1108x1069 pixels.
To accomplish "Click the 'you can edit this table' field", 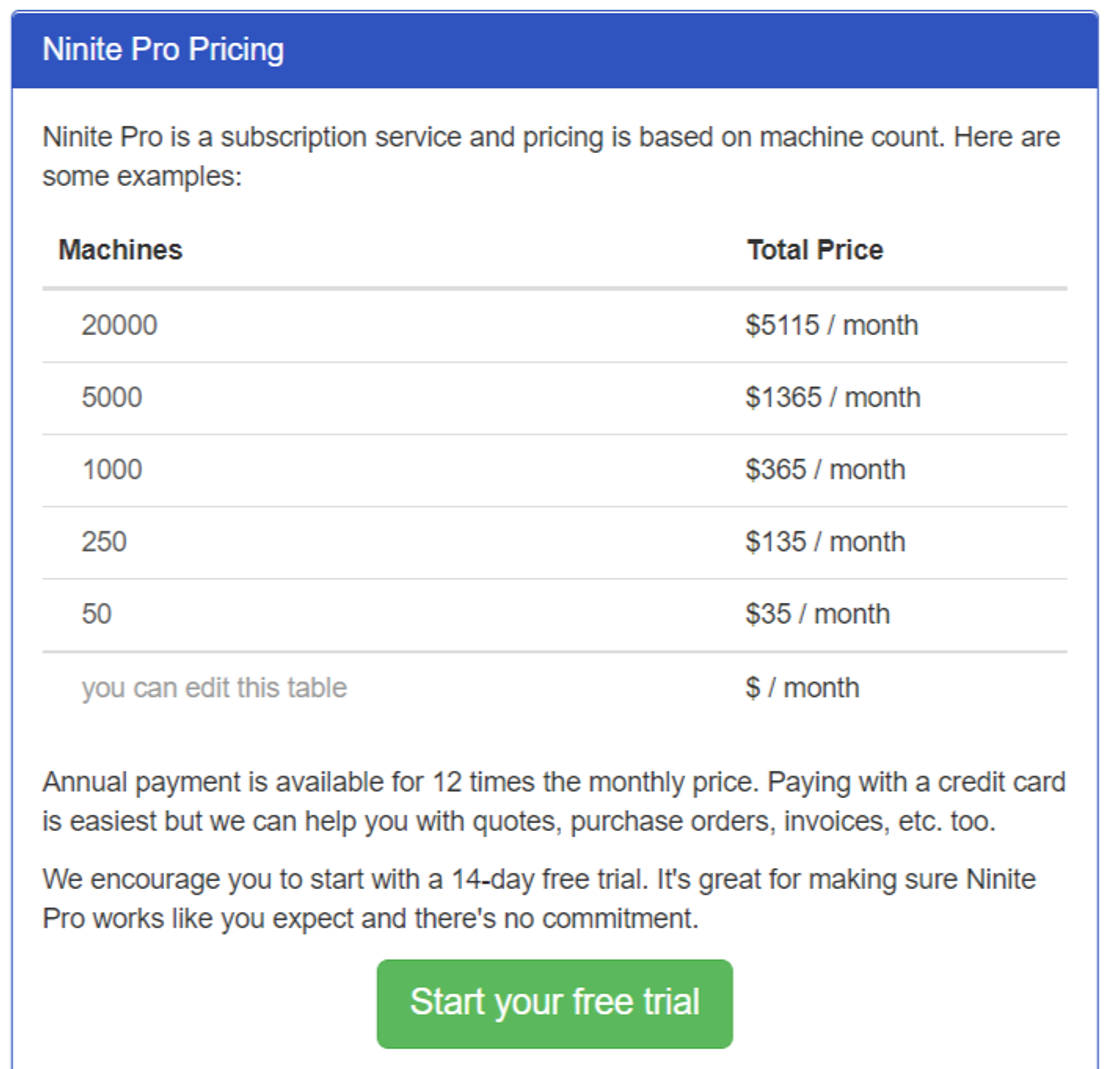I will tap(214, 688).
